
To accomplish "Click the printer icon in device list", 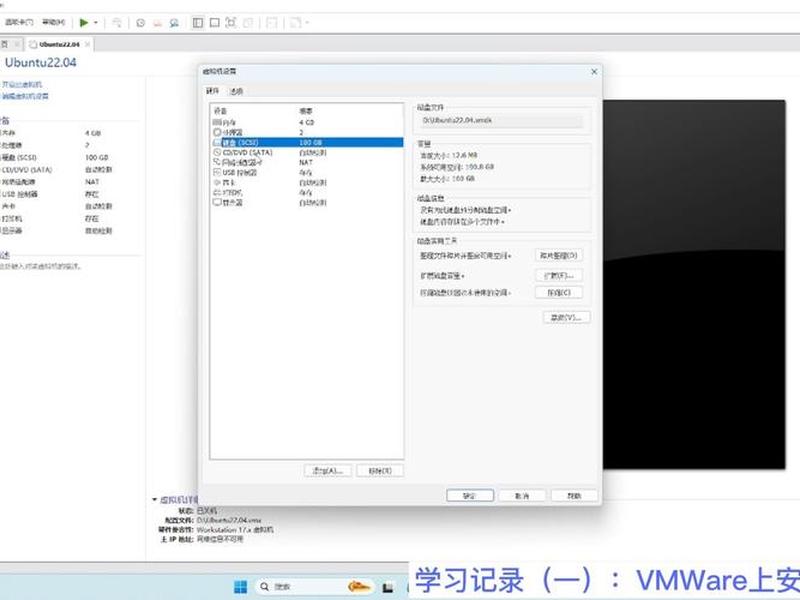I will click(217, 192).
